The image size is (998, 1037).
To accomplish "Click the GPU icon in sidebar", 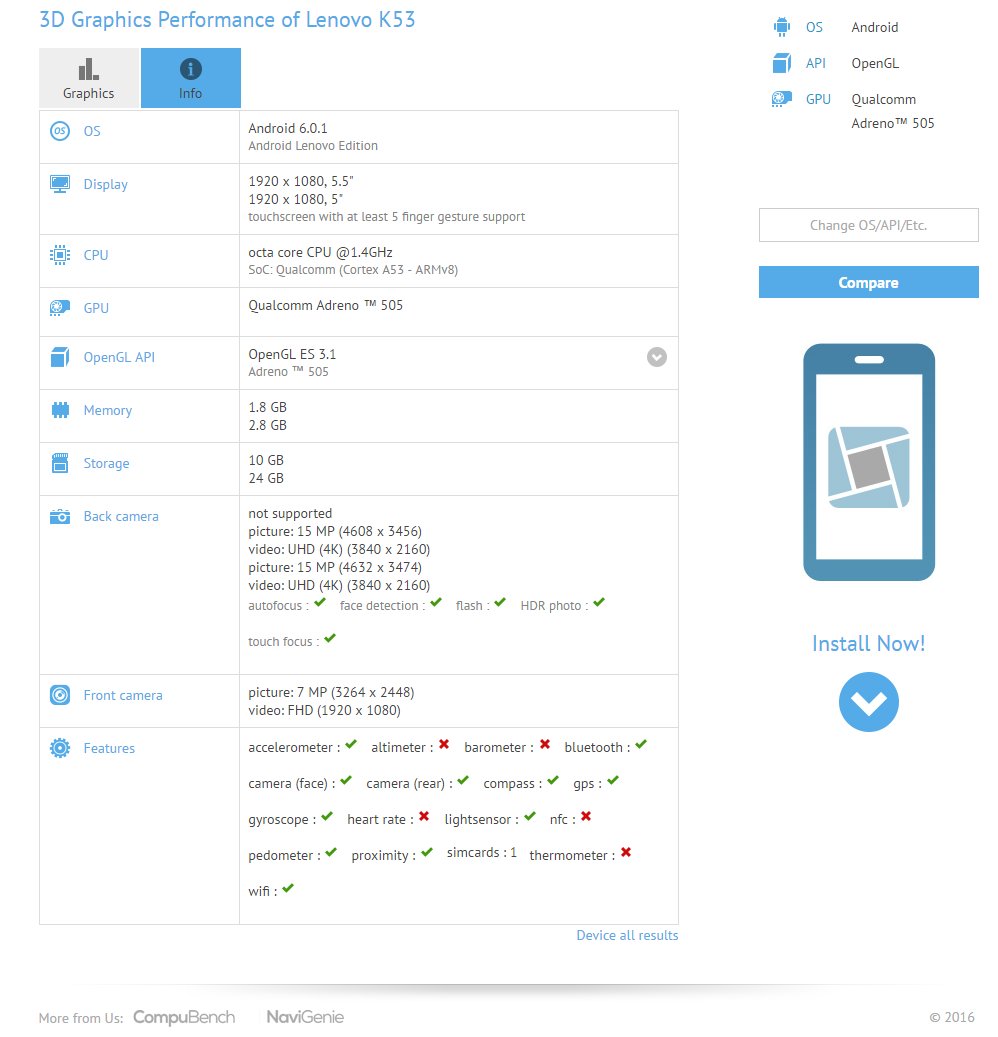I will pos(782,99).
